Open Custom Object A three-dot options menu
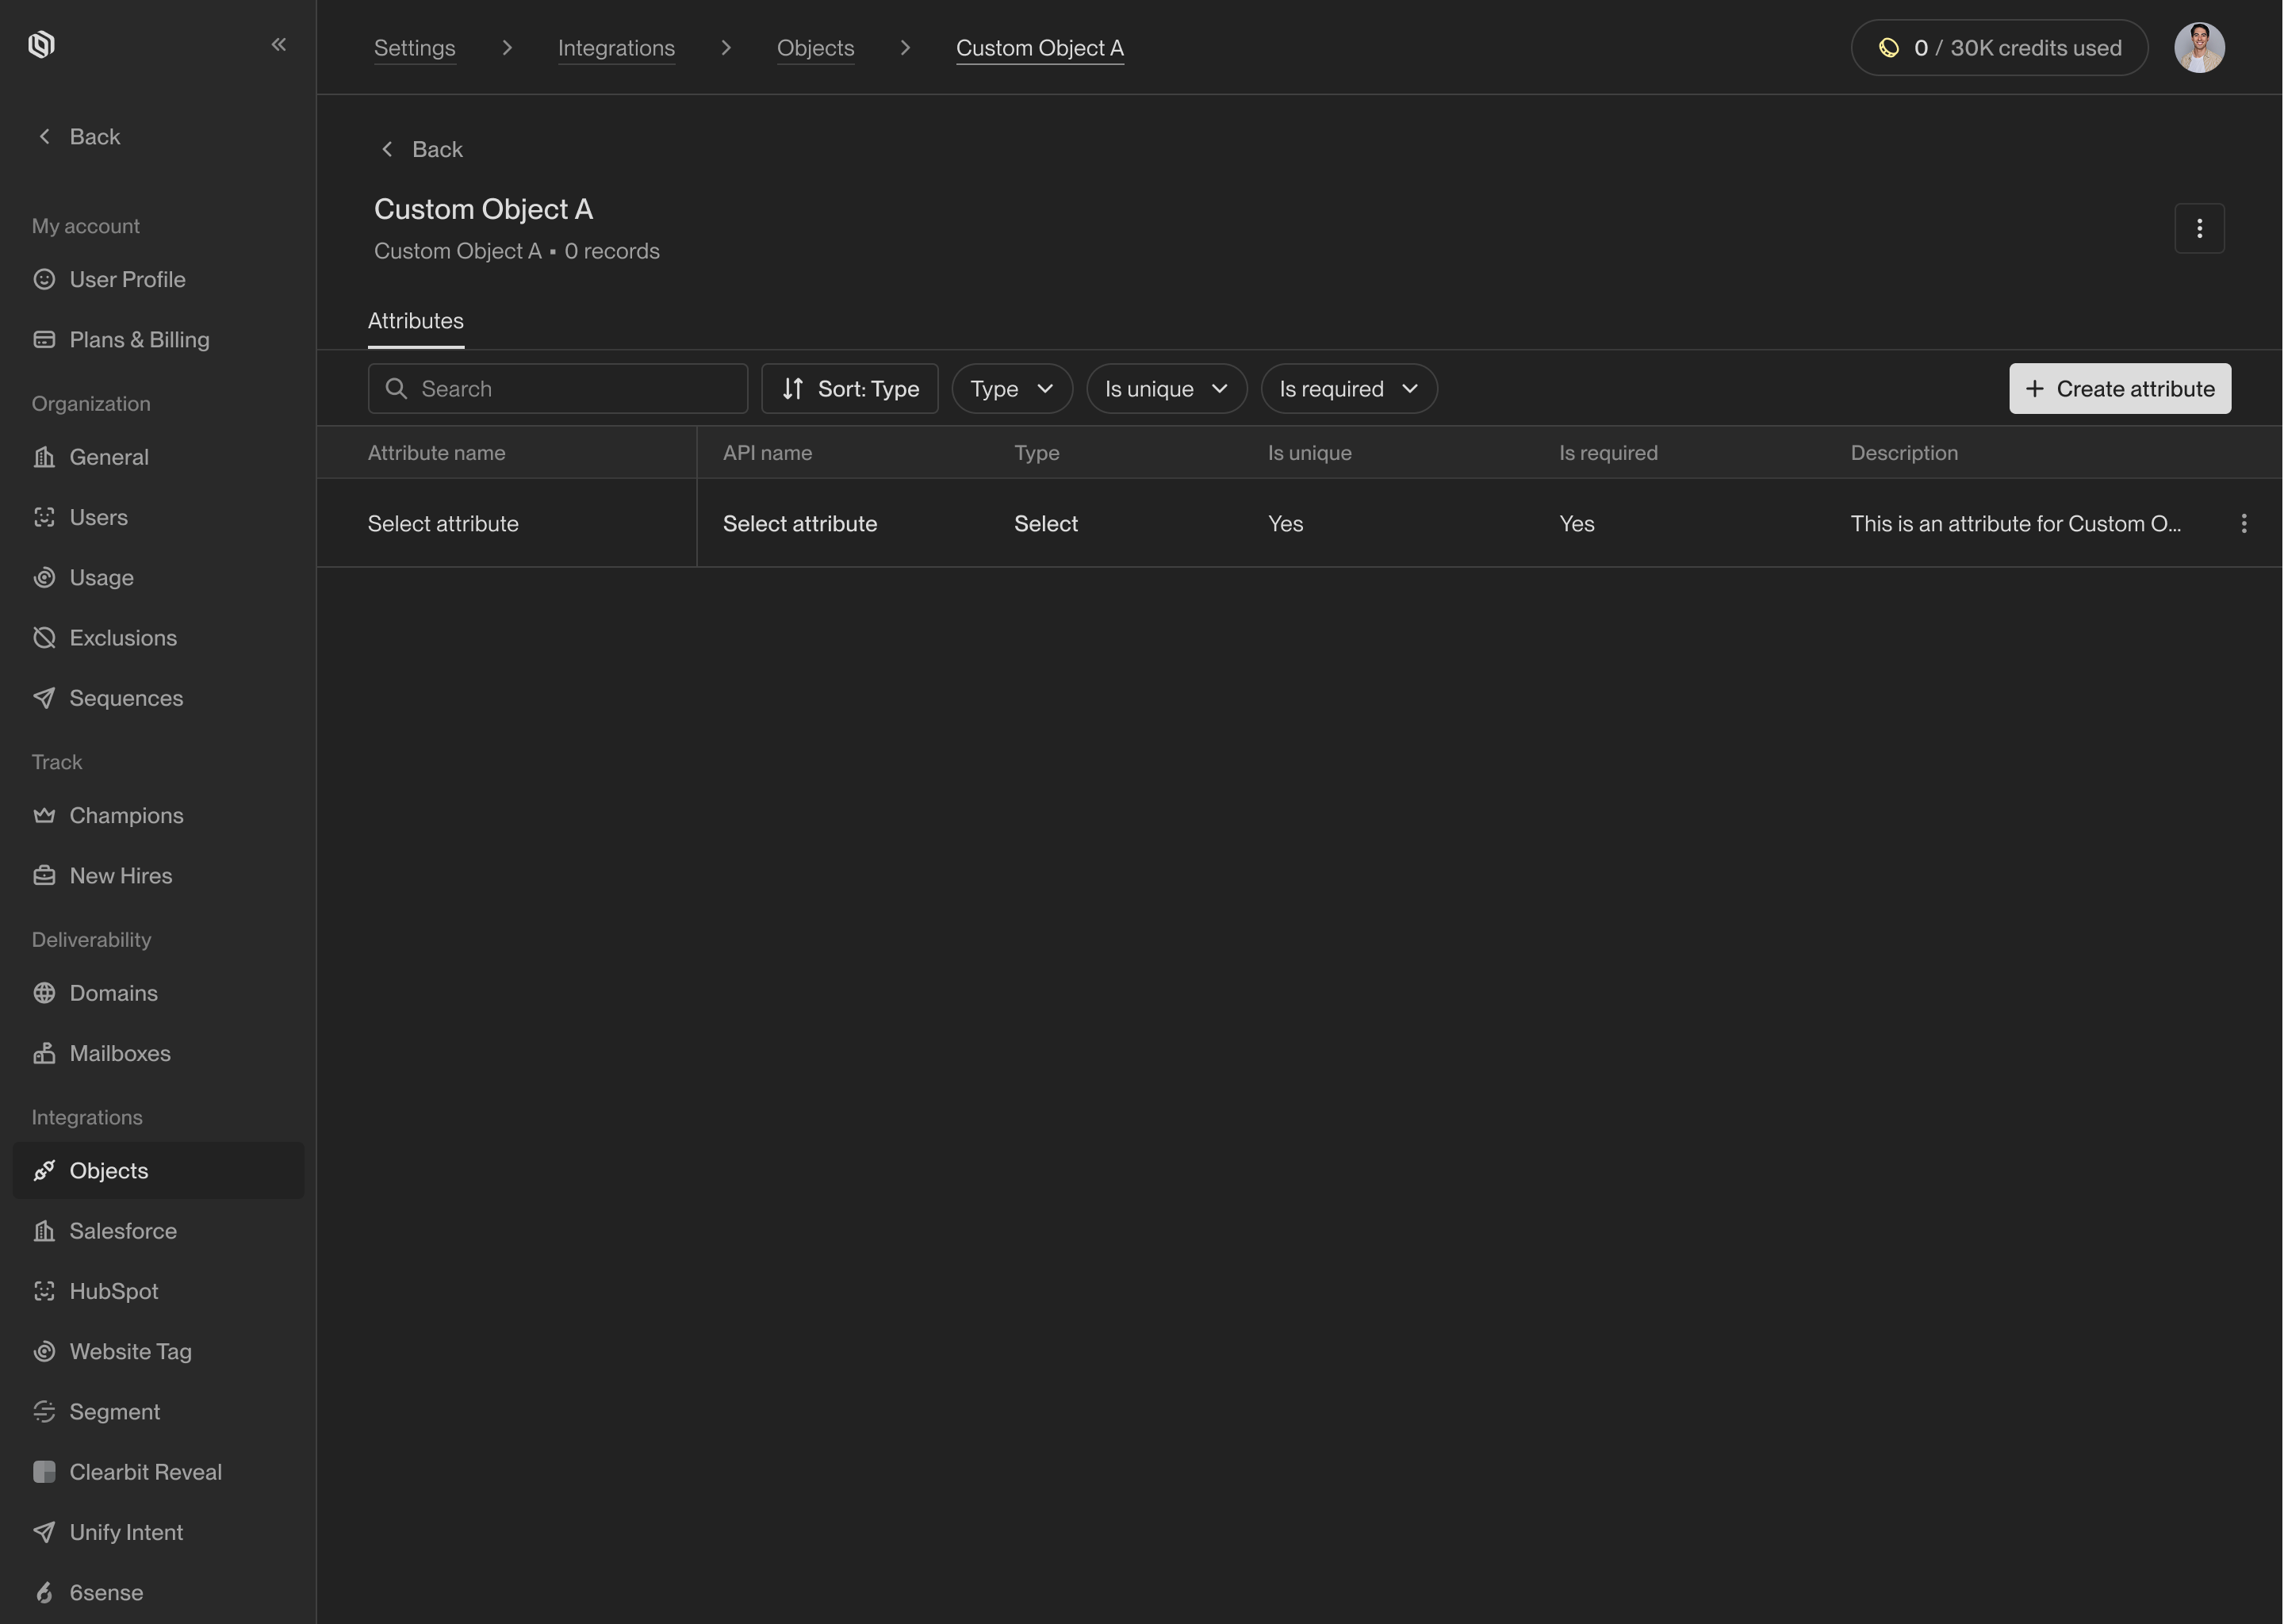Viewport: 2284px width, 1624px height. 2198,229
